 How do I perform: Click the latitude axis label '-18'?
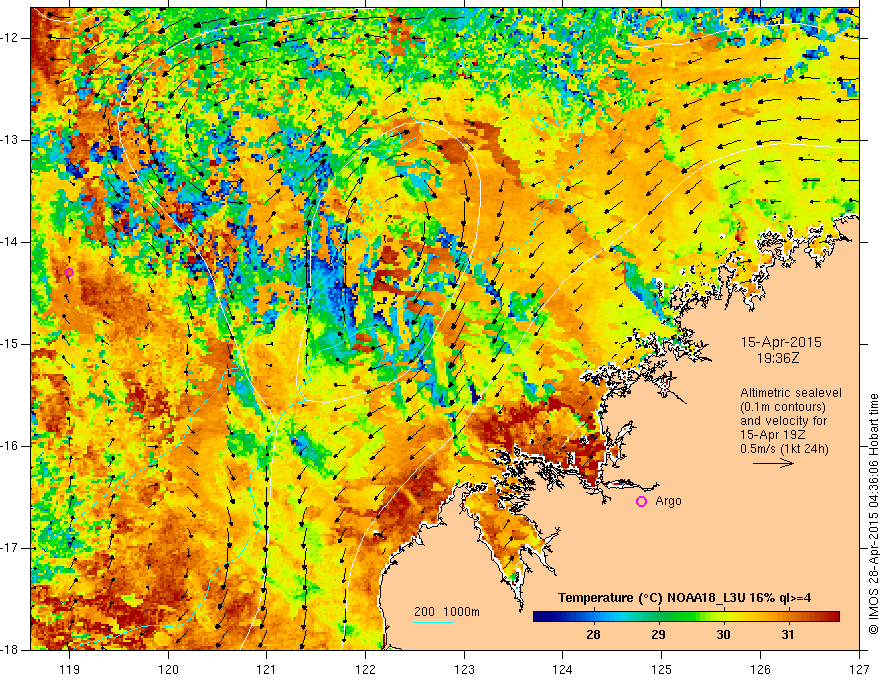(x=11, y=650)
